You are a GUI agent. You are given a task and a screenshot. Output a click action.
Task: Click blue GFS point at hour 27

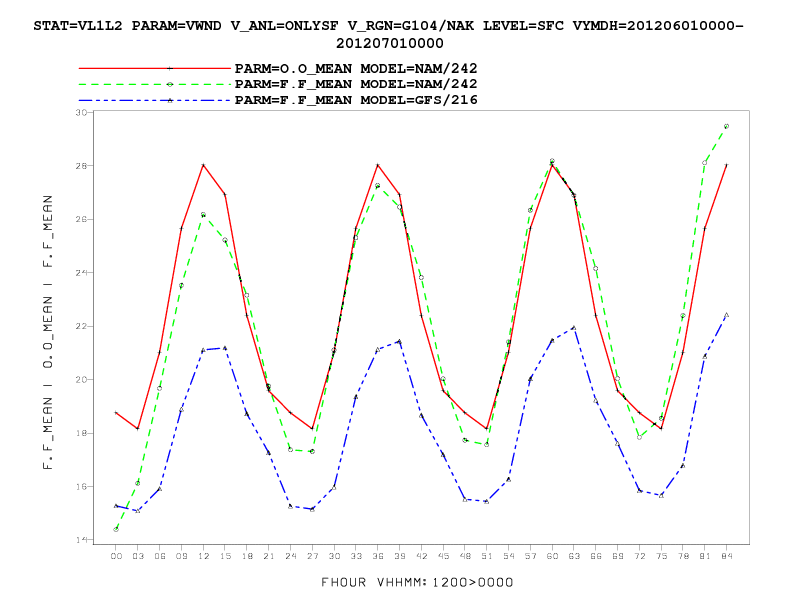tap(312, 509)
